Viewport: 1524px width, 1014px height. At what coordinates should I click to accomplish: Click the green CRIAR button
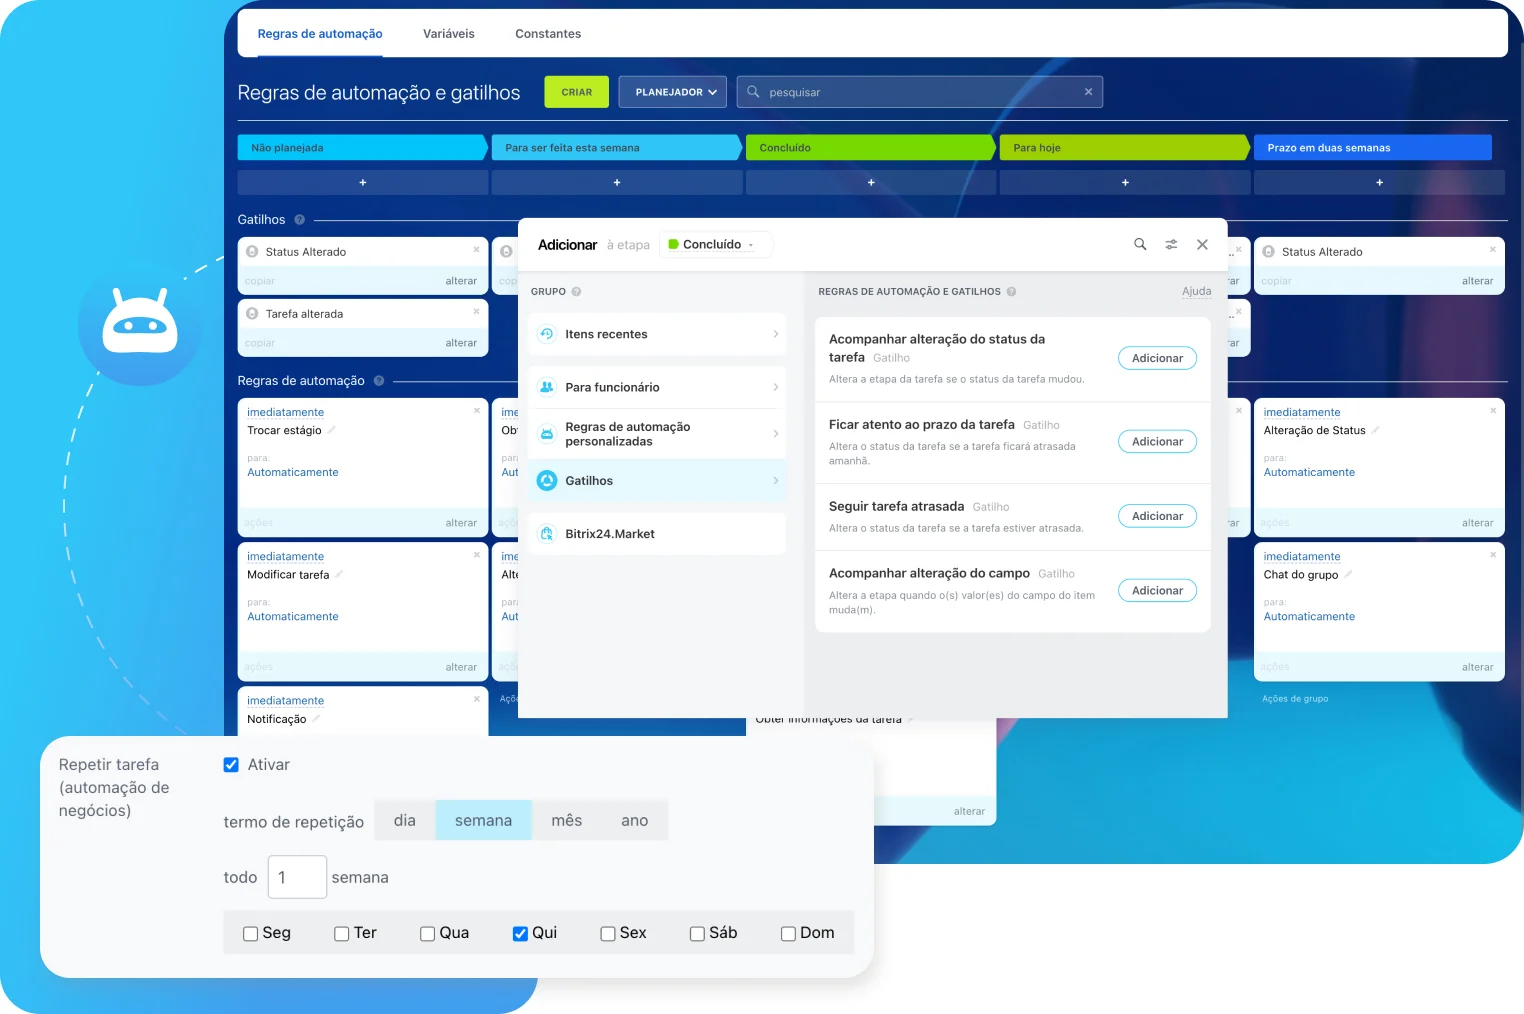[x=576, y=91]
